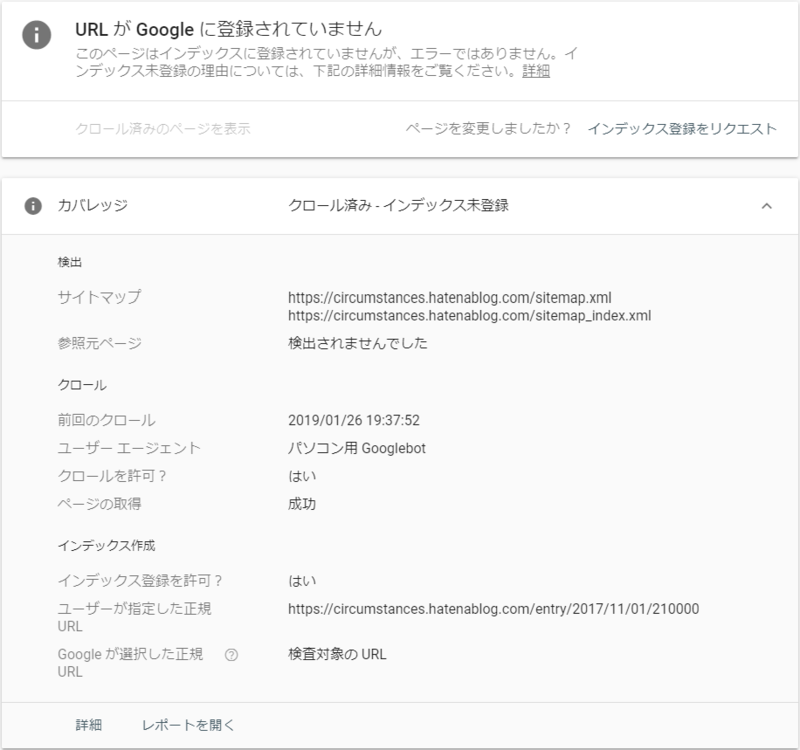Click クロール済みのページを表示
The width and height of the screenshot is (800, 750).
click(163, 129)
